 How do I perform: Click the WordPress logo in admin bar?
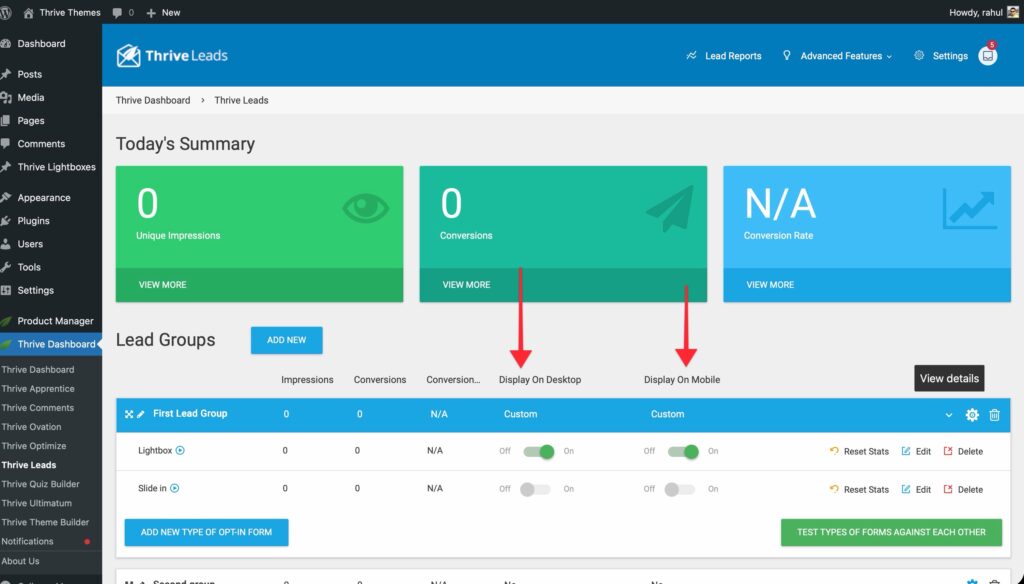11,12
